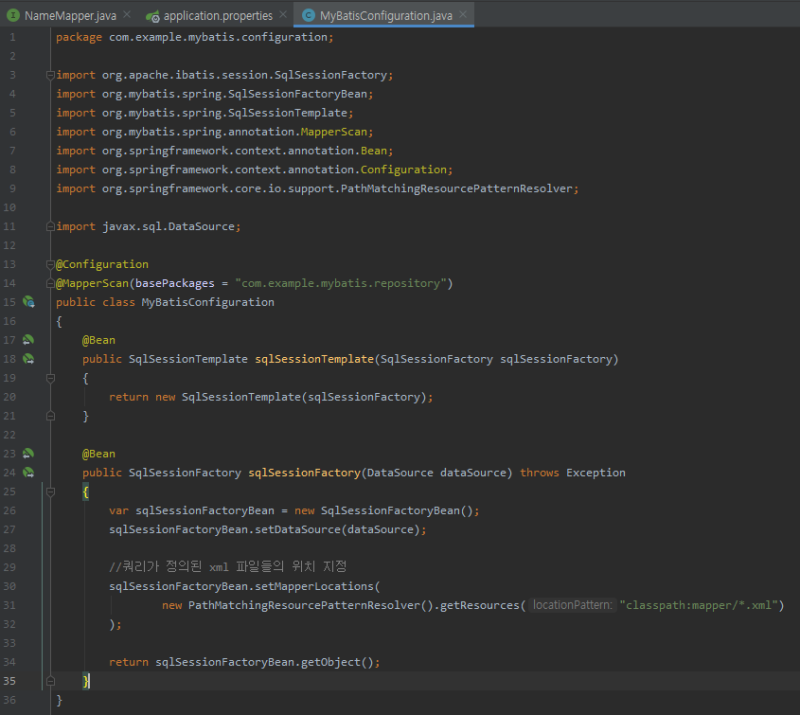Click line number 29 in the gutter
Image resolution: width=800 pixels, height=715 pixels.
pos(10,567)
